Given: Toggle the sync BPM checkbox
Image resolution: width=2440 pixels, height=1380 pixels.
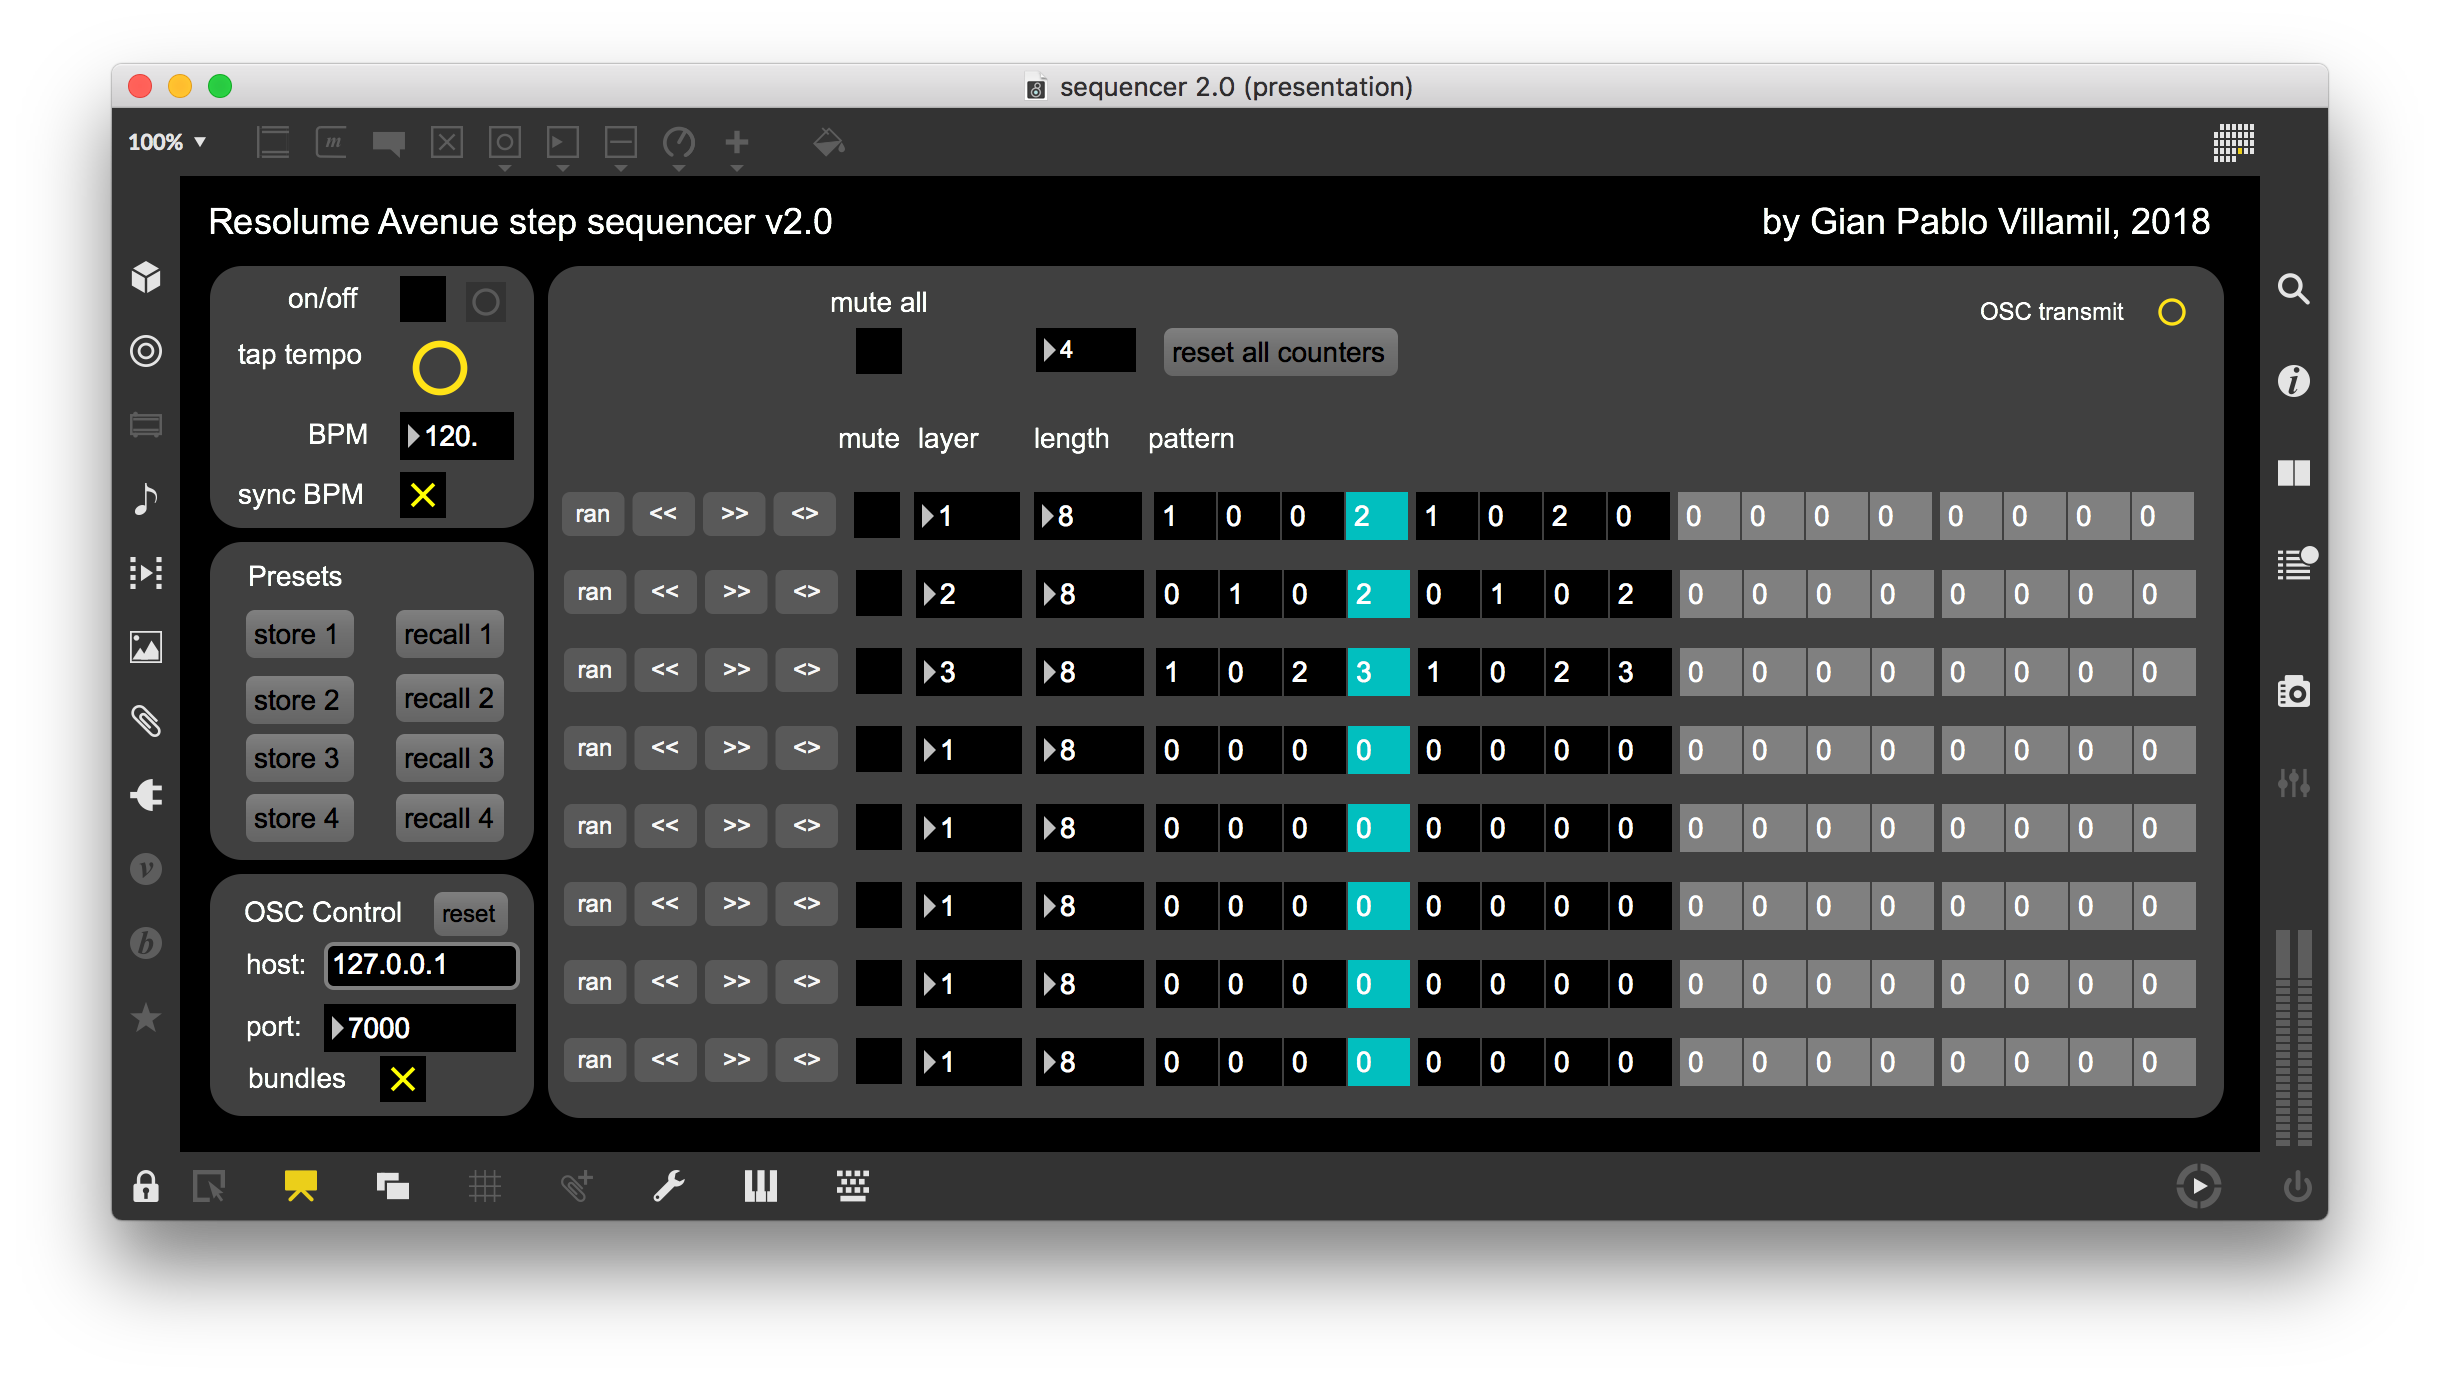Looking at the screenshot, I should click(423, 495).
